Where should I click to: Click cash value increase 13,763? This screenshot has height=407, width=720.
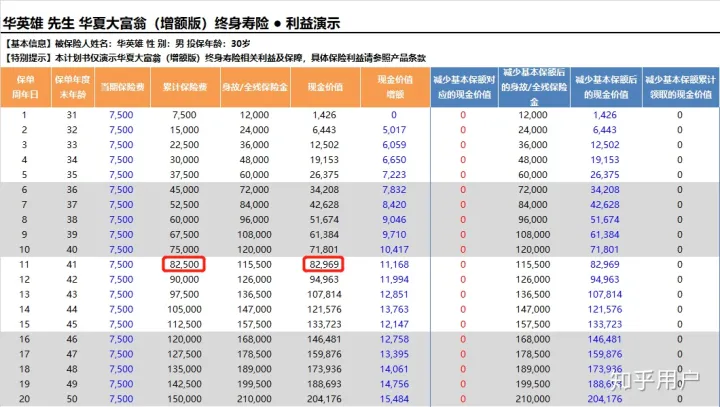(394, 310)
